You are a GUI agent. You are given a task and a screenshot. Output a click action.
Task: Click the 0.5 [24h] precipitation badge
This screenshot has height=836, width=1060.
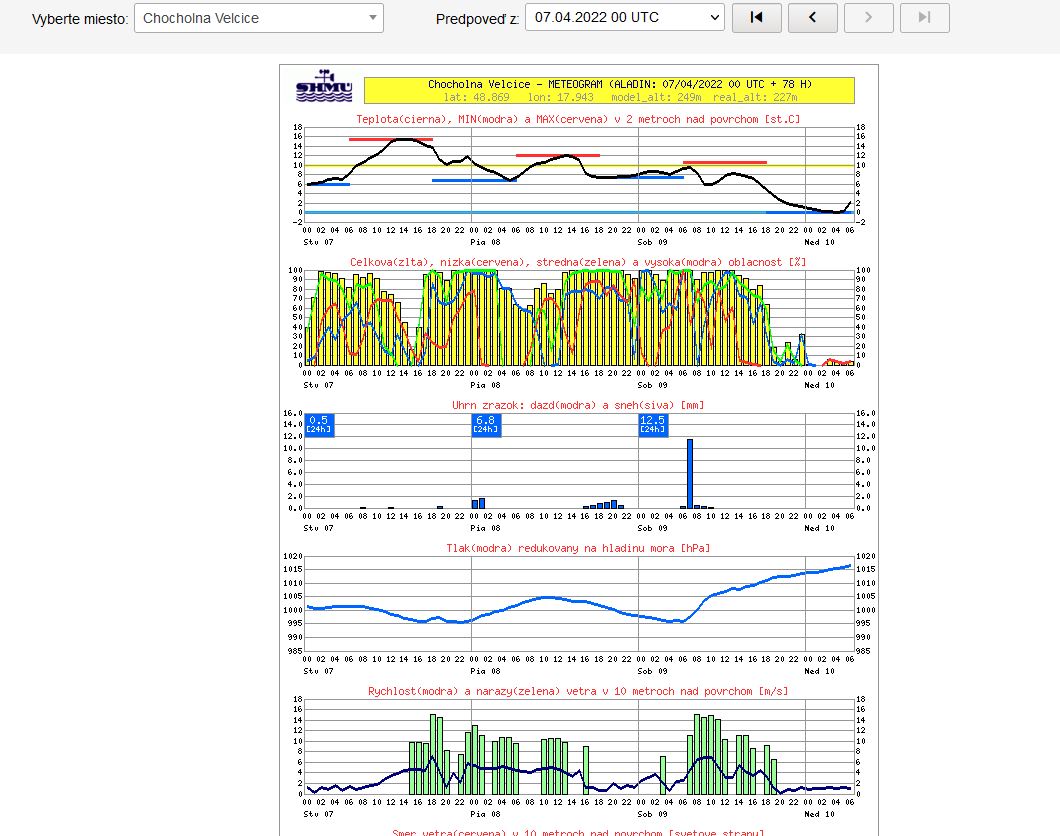pos(320,424)
